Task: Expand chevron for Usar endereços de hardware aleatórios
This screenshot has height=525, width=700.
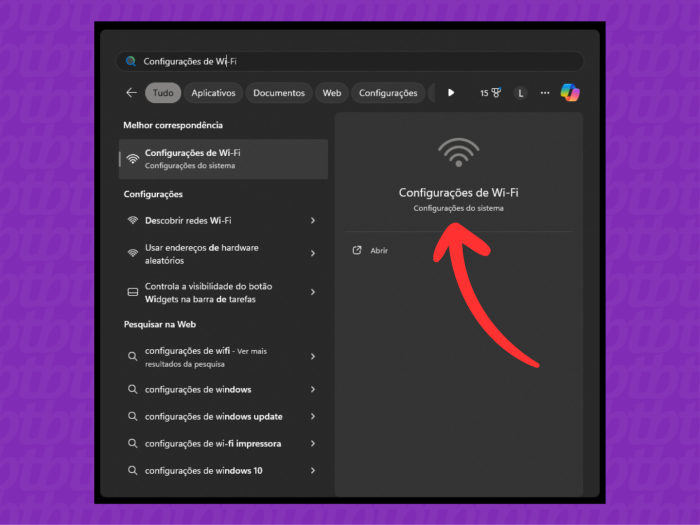Action: point(313,254)
